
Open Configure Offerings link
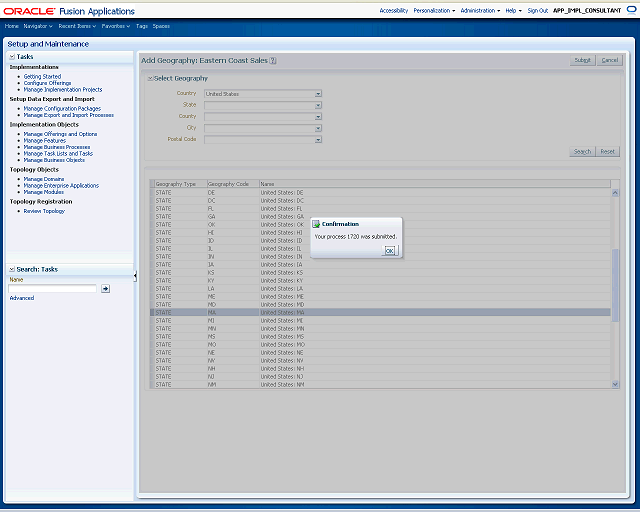point(47,83)
